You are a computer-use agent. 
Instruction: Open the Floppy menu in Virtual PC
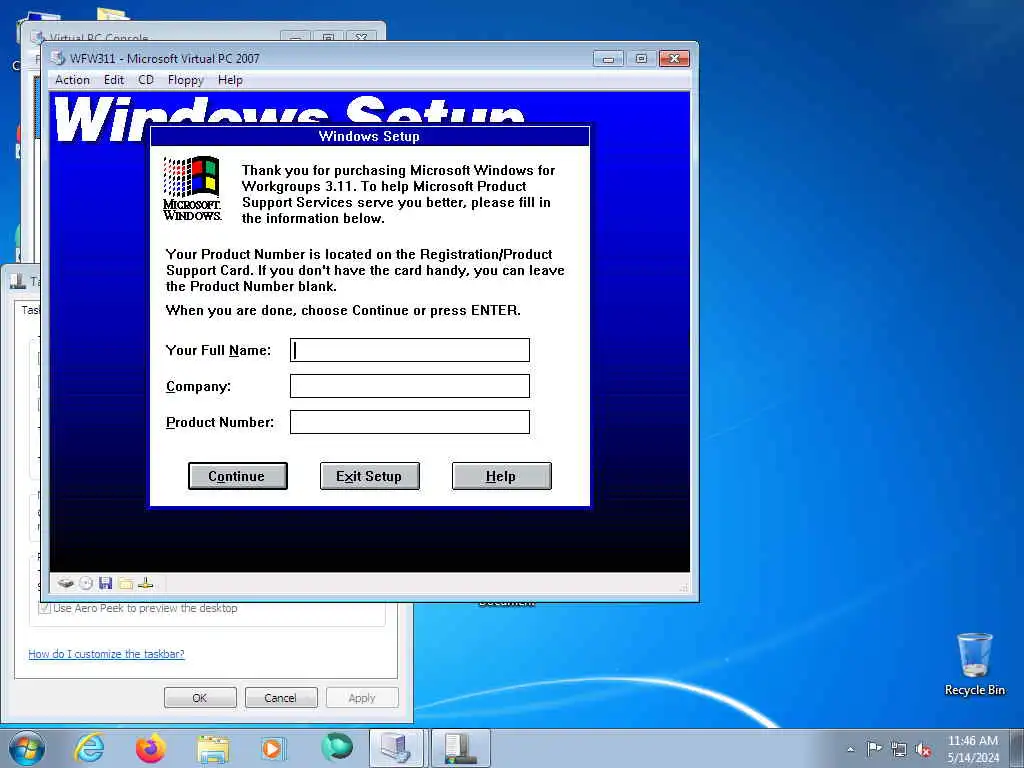185,80
